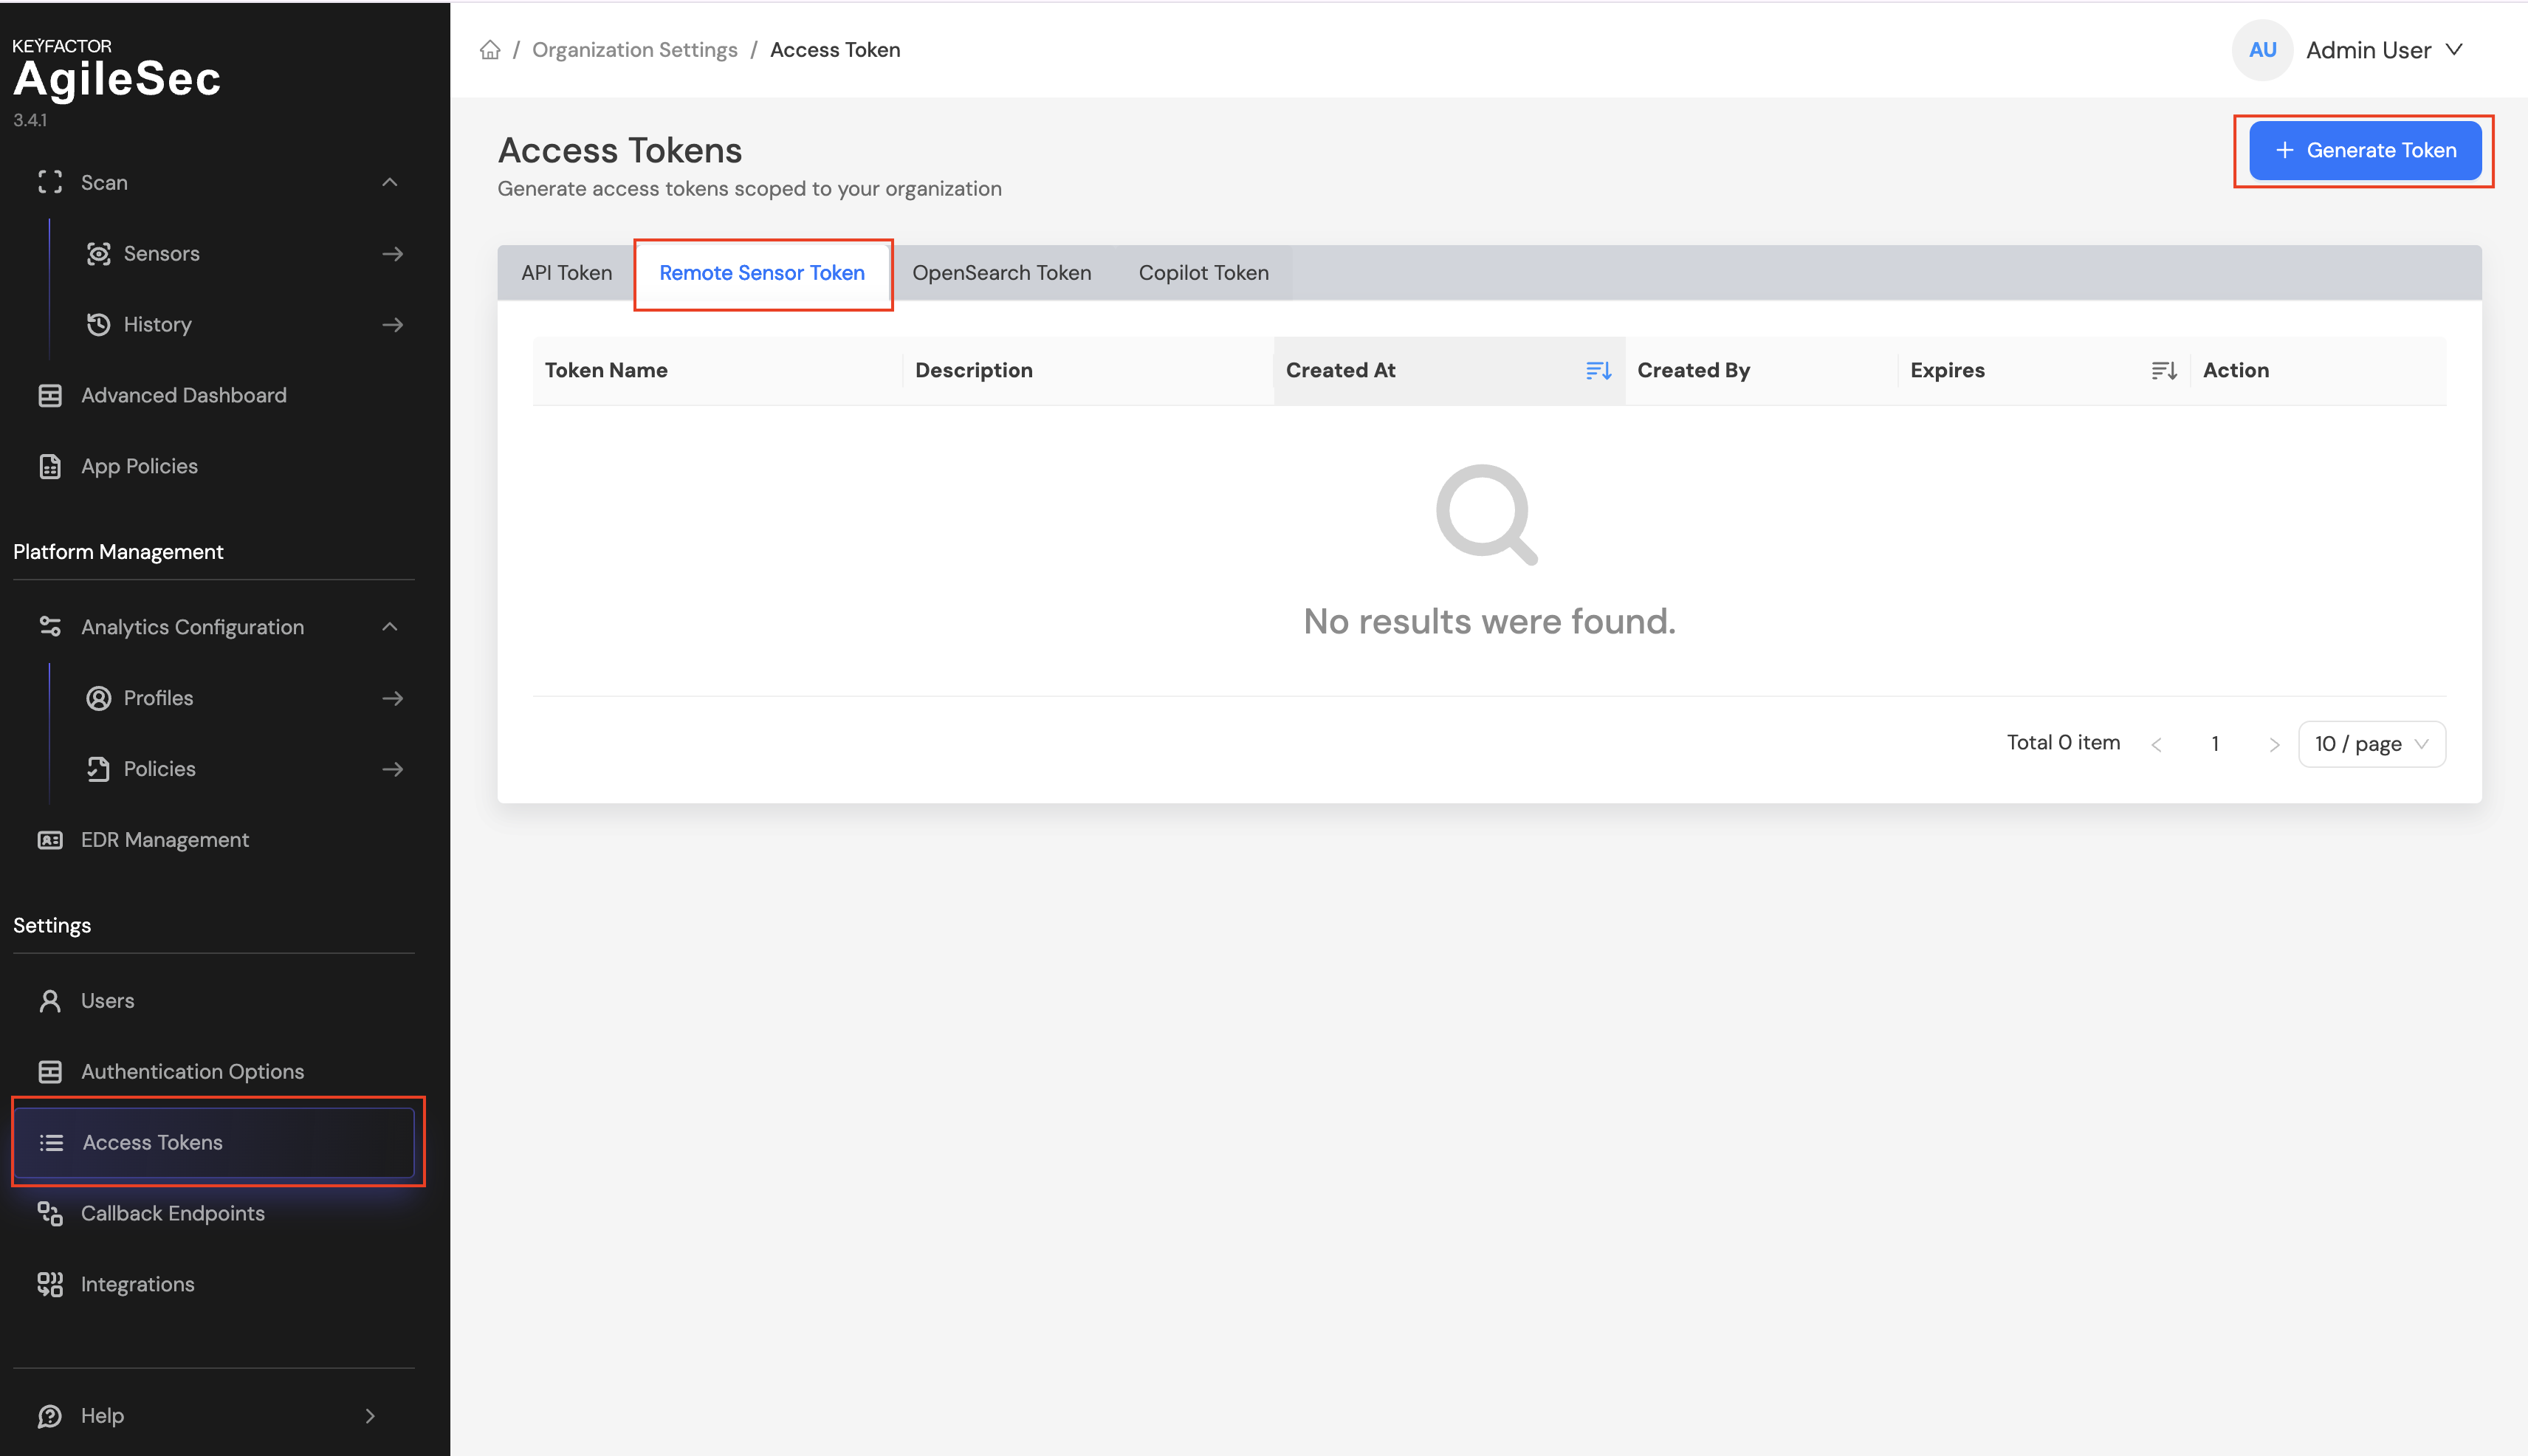Open Advanced Dashboard from the sidebar
This screenshot has height=1456, width=2528.
click(183, 395)
